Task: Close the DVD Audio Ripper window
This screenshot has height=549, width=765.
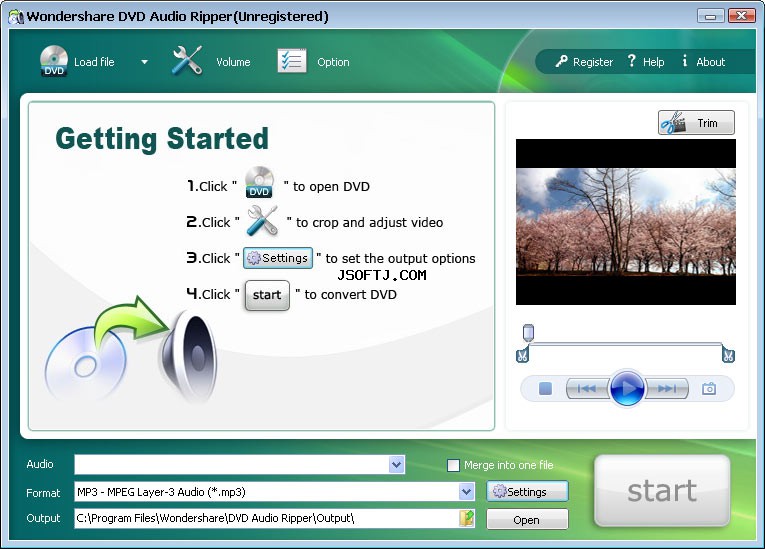Action: 742,16
